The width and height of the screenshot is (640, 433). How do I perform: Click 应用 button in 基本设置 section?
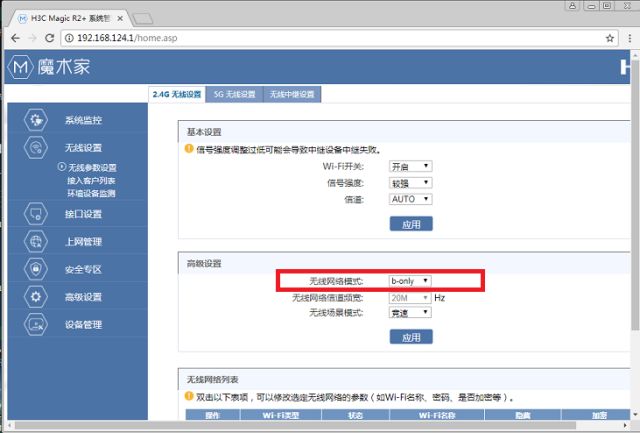click(411, 224)
